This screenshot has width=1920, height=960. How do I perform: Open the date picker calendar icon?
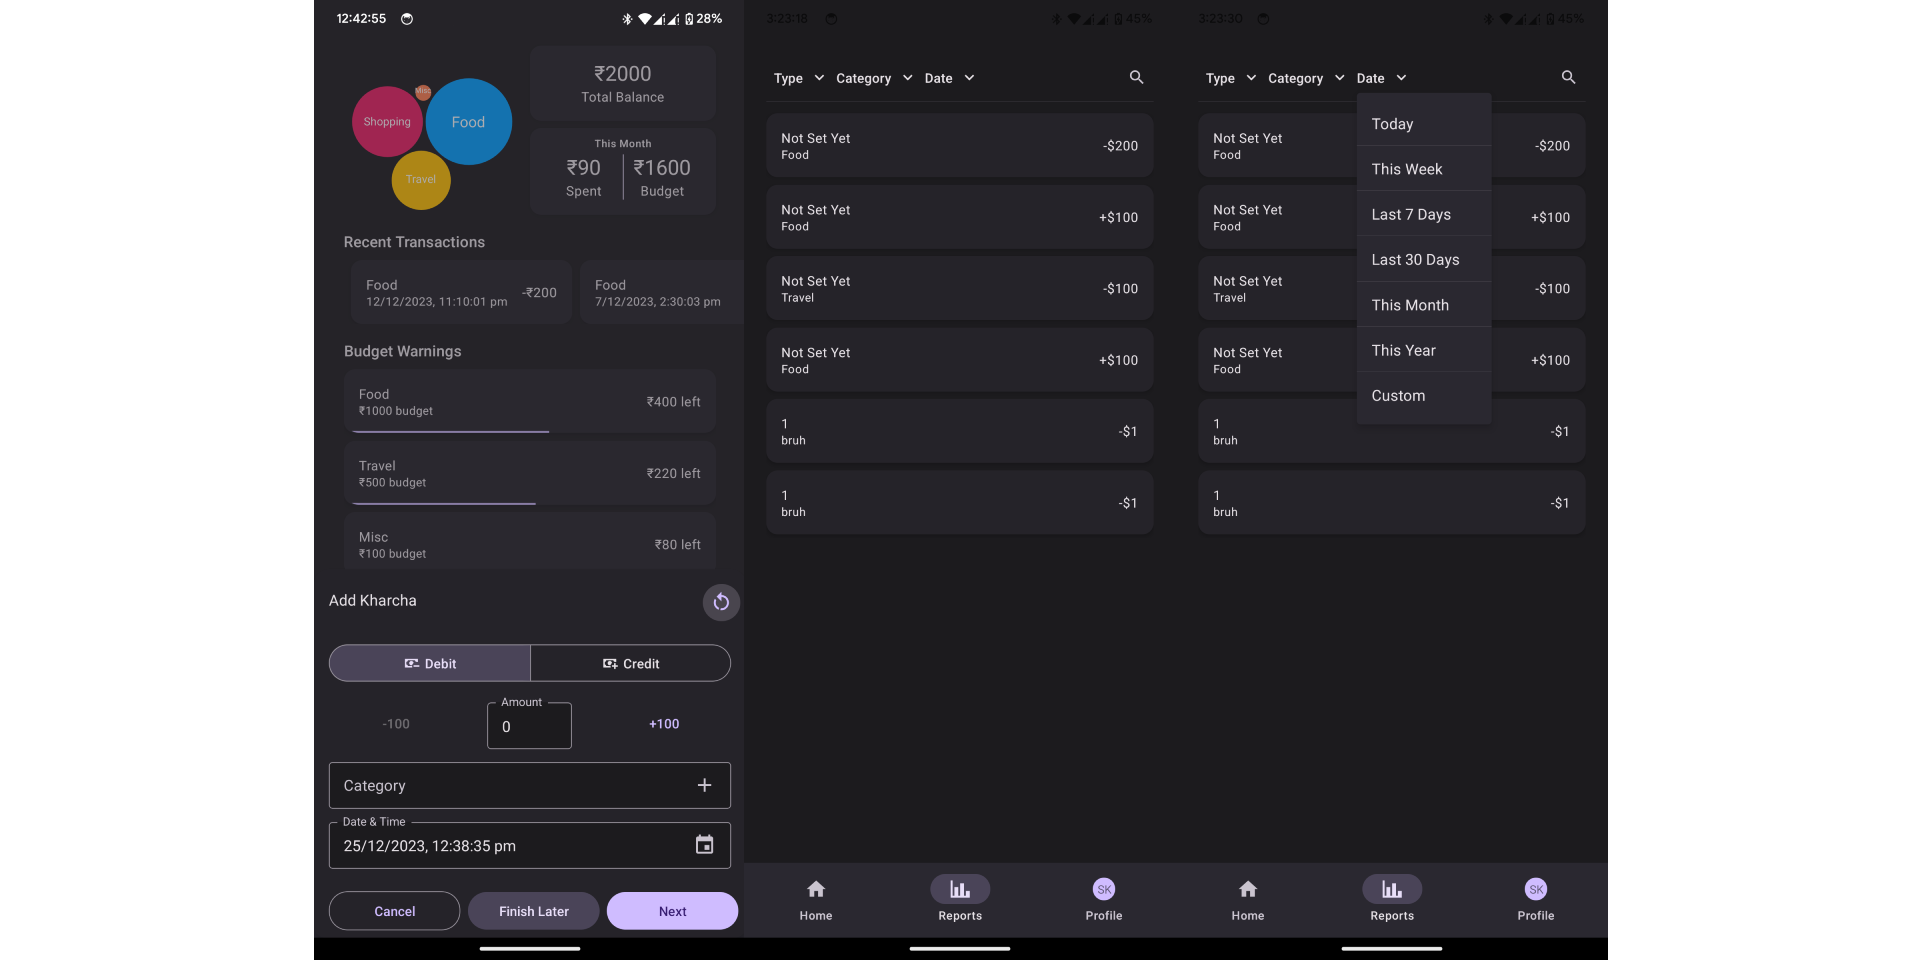705,845
